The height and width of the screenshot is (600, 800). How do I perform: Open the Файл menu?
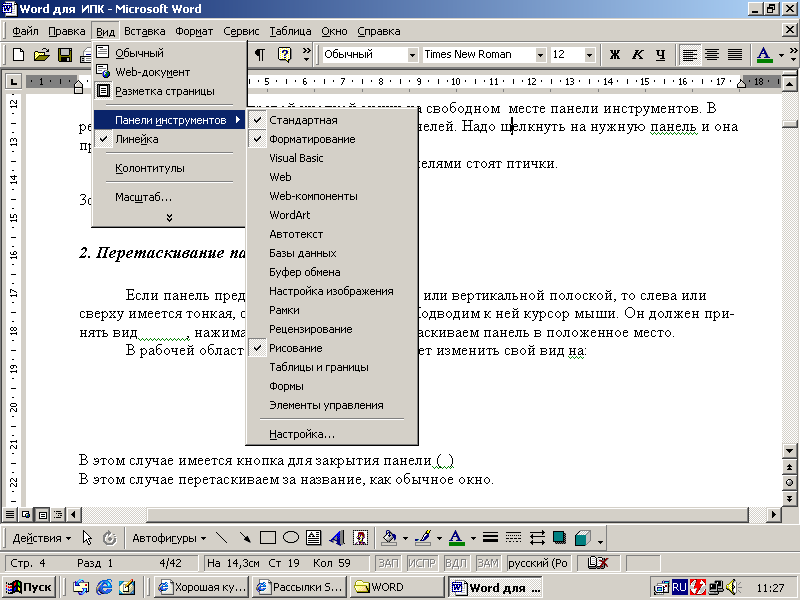(26, 31)
